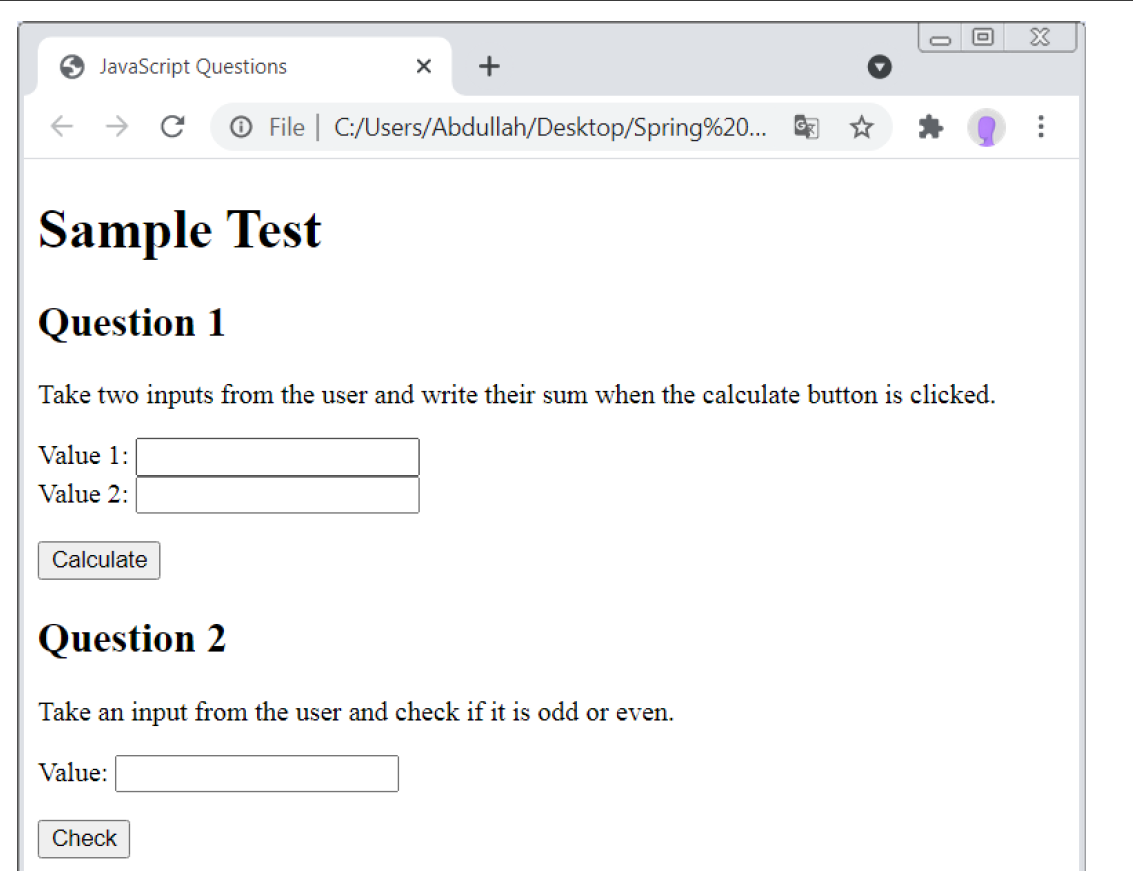Open the Extensions puzzle icon

pyautogui.click(x=930, y=127)
